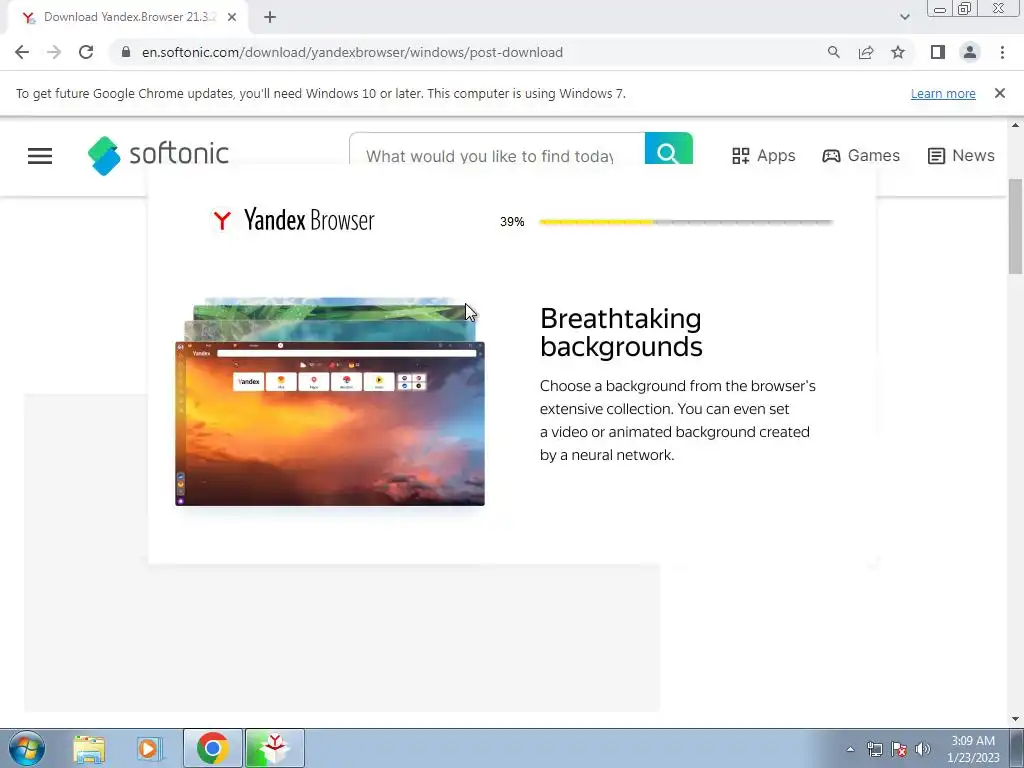The height and width of the screenshot is (768, 1024).
Task: Click the address bar URL
Action: point(352,52)
